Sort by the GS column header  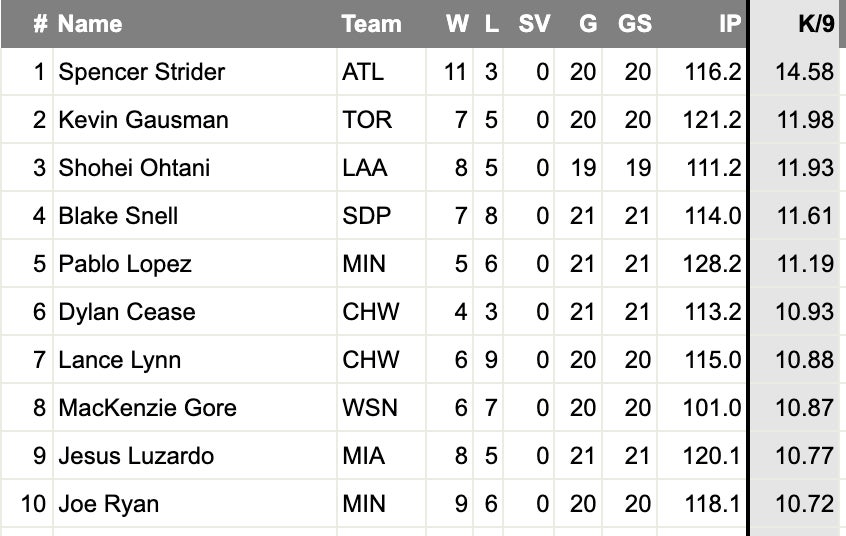coord(635,24)
